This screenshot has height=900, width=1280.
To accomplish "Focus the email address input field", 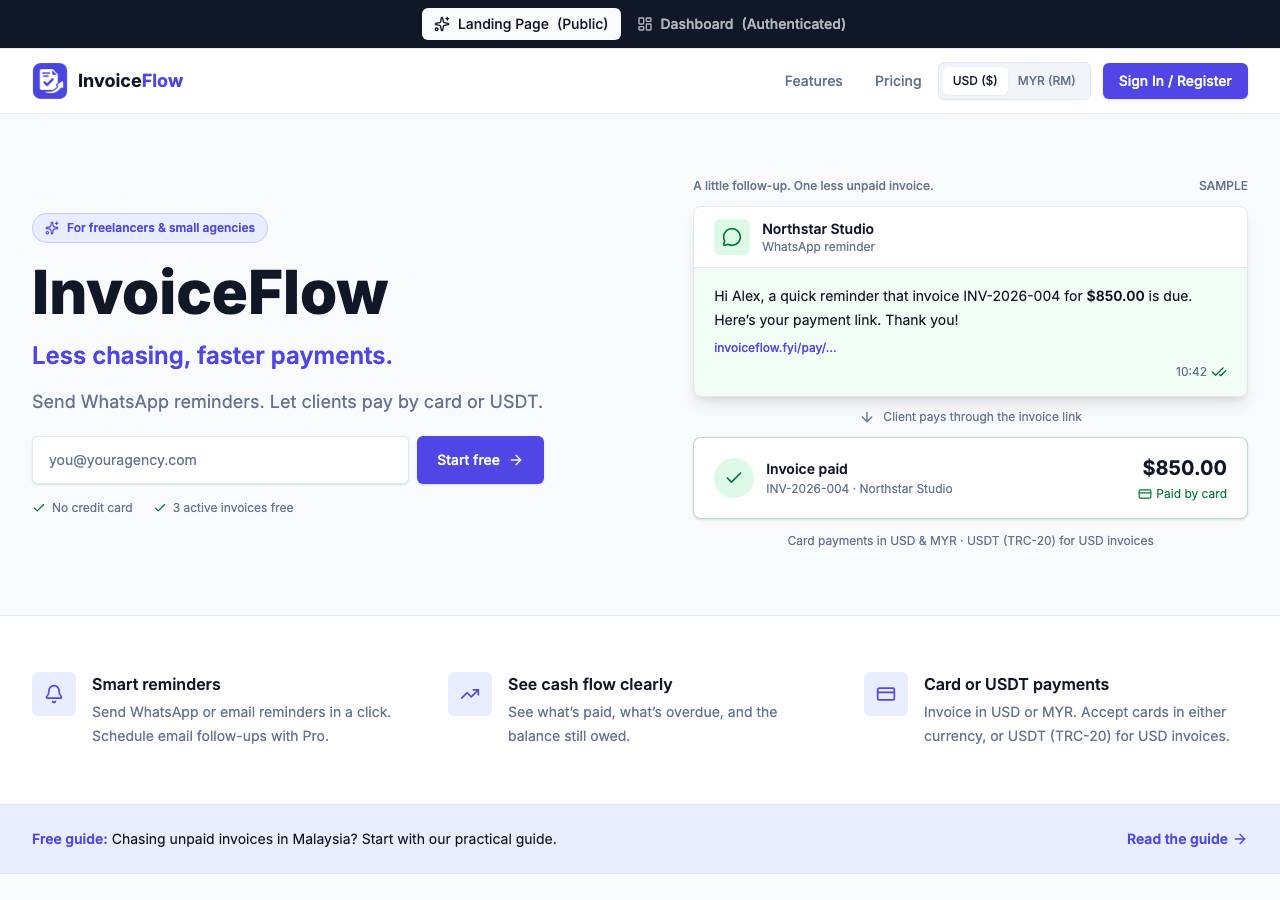I will coord(220,460).
